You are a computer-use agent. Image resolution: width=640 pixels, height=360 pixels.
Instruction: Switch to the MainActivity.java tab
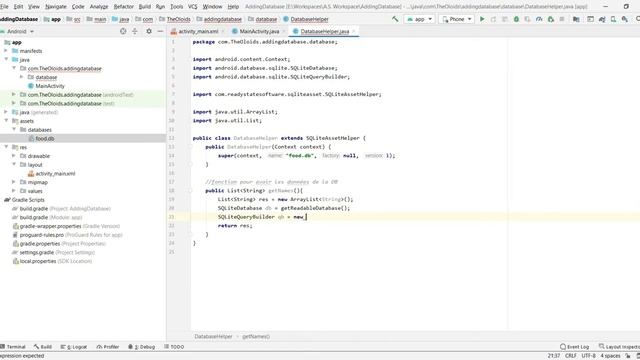[x=259, y=31]
